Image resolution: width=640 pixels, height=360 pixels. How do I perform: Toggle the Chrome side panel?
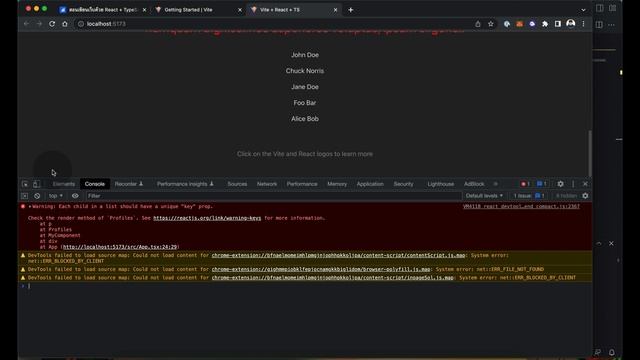pyautogui.click(x=558, y=24)
